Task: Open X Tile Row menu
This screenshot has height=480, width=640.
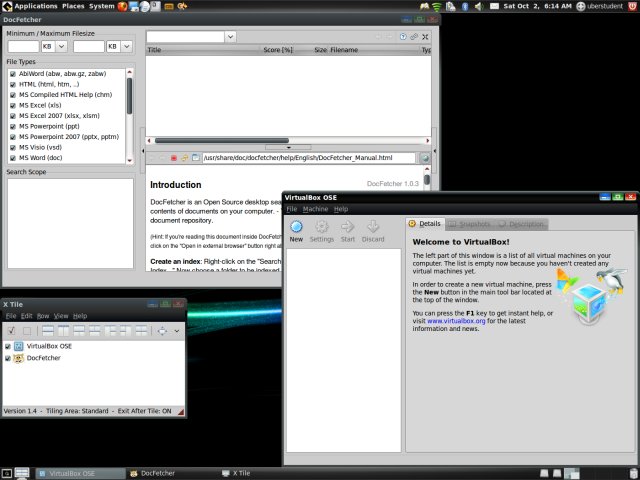Action: pyautogui.click(x=43, y=316)
